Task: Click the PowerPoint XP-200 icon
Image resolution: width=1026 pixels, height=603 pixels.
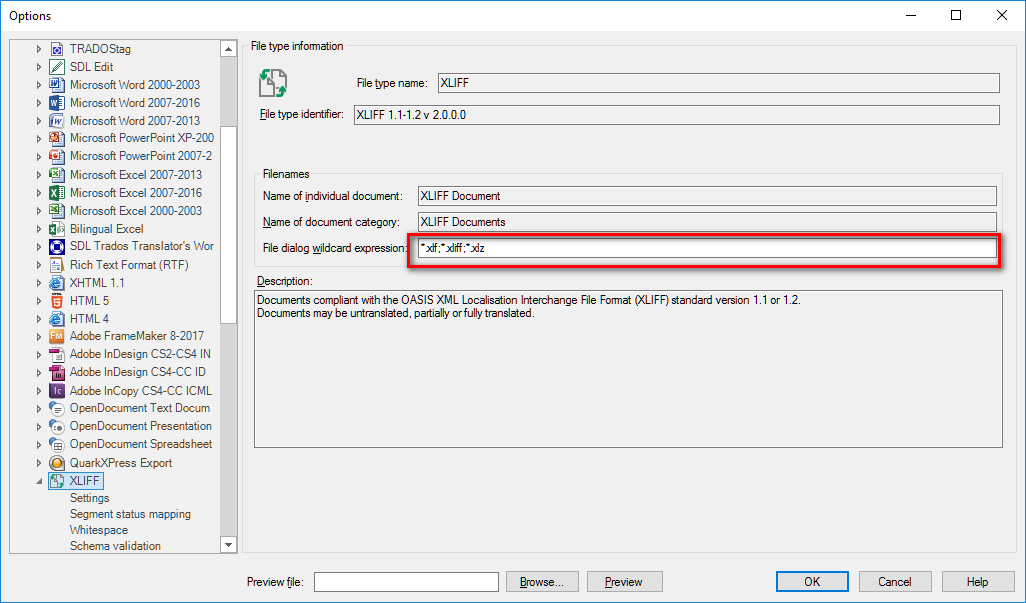Action: pos(57,138)
